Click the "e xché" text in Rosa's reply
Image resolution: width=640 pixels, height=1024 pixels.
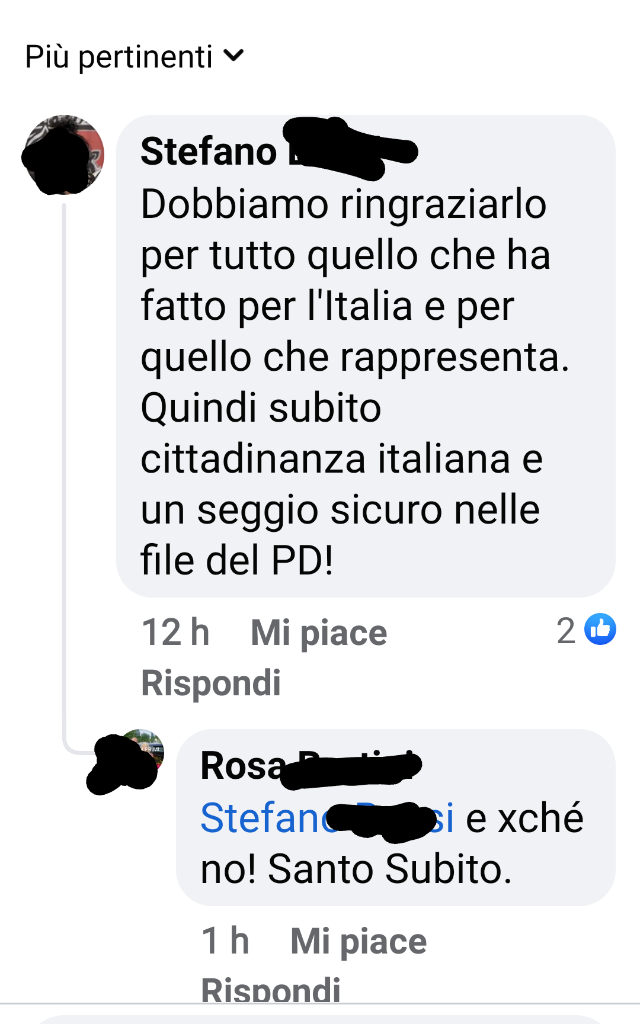point(524,818)
